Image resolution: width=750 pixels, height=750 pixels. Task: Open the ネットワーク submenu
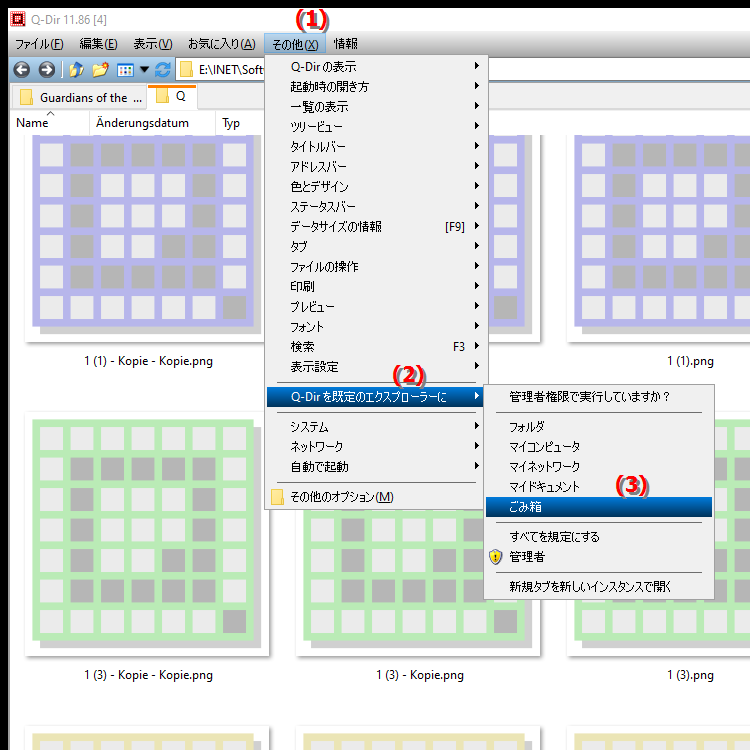377,446
